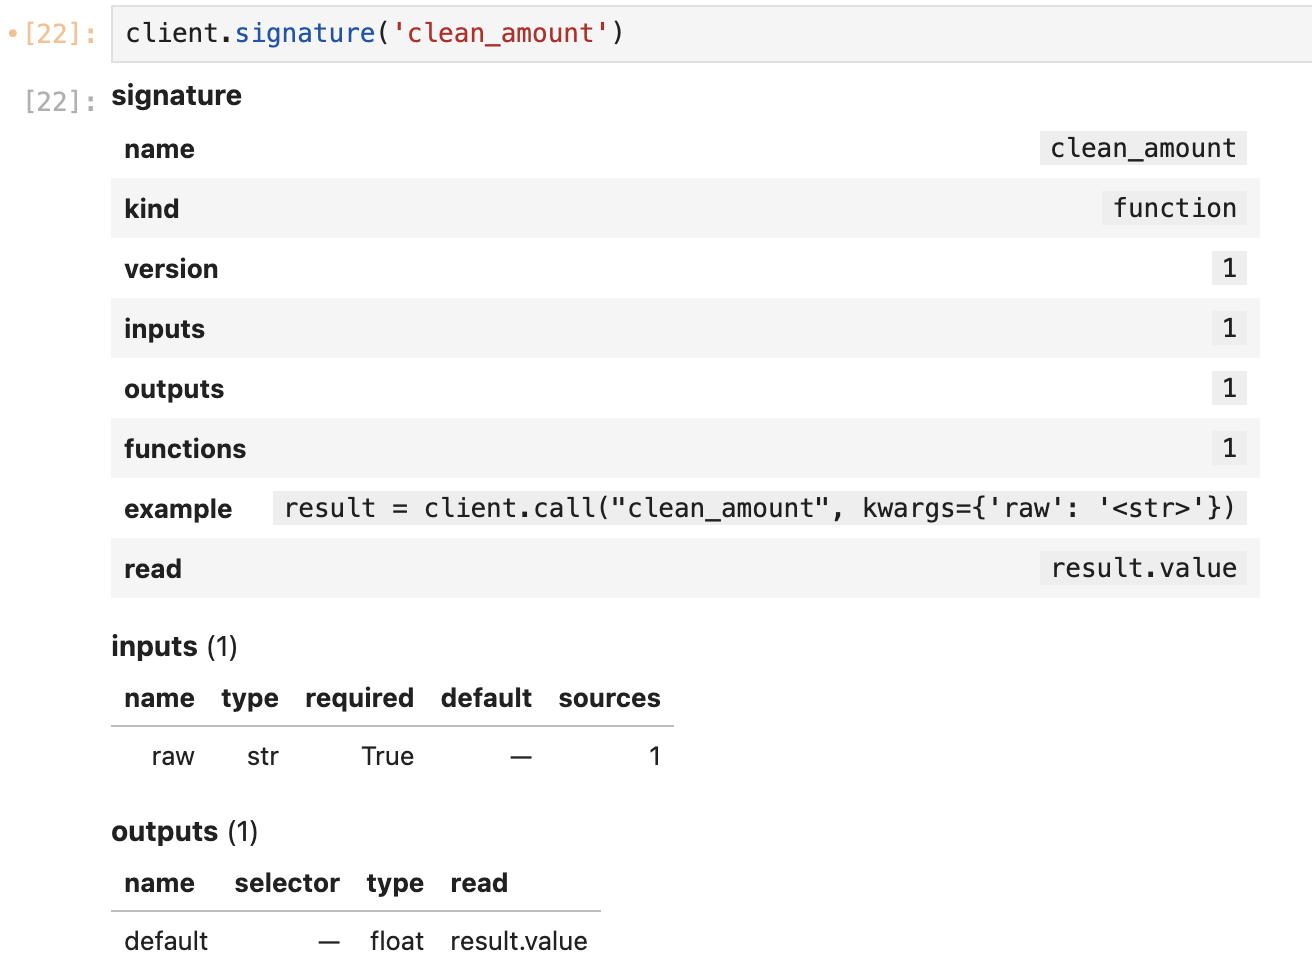Click the 'outputs (1)' section heading
Screen dimensions: 1312x972
(184, 831)
